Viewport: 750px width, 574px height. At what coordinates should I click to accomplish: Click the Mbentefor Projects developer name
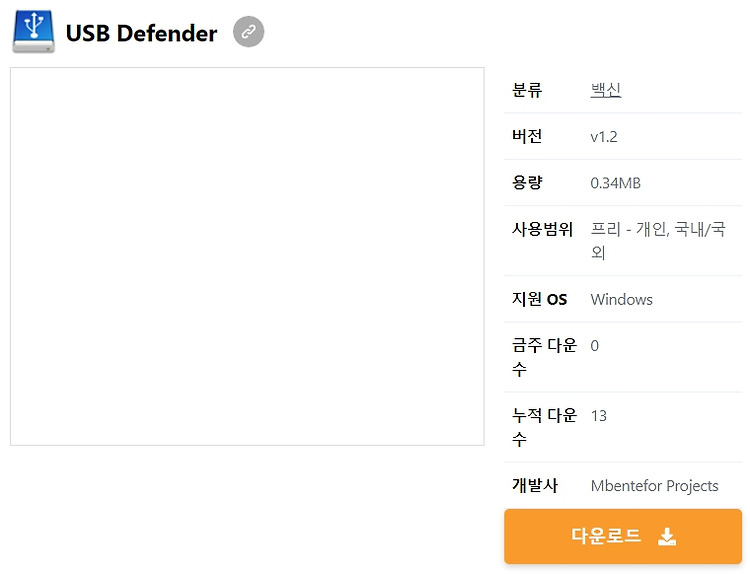click(654, 486)
